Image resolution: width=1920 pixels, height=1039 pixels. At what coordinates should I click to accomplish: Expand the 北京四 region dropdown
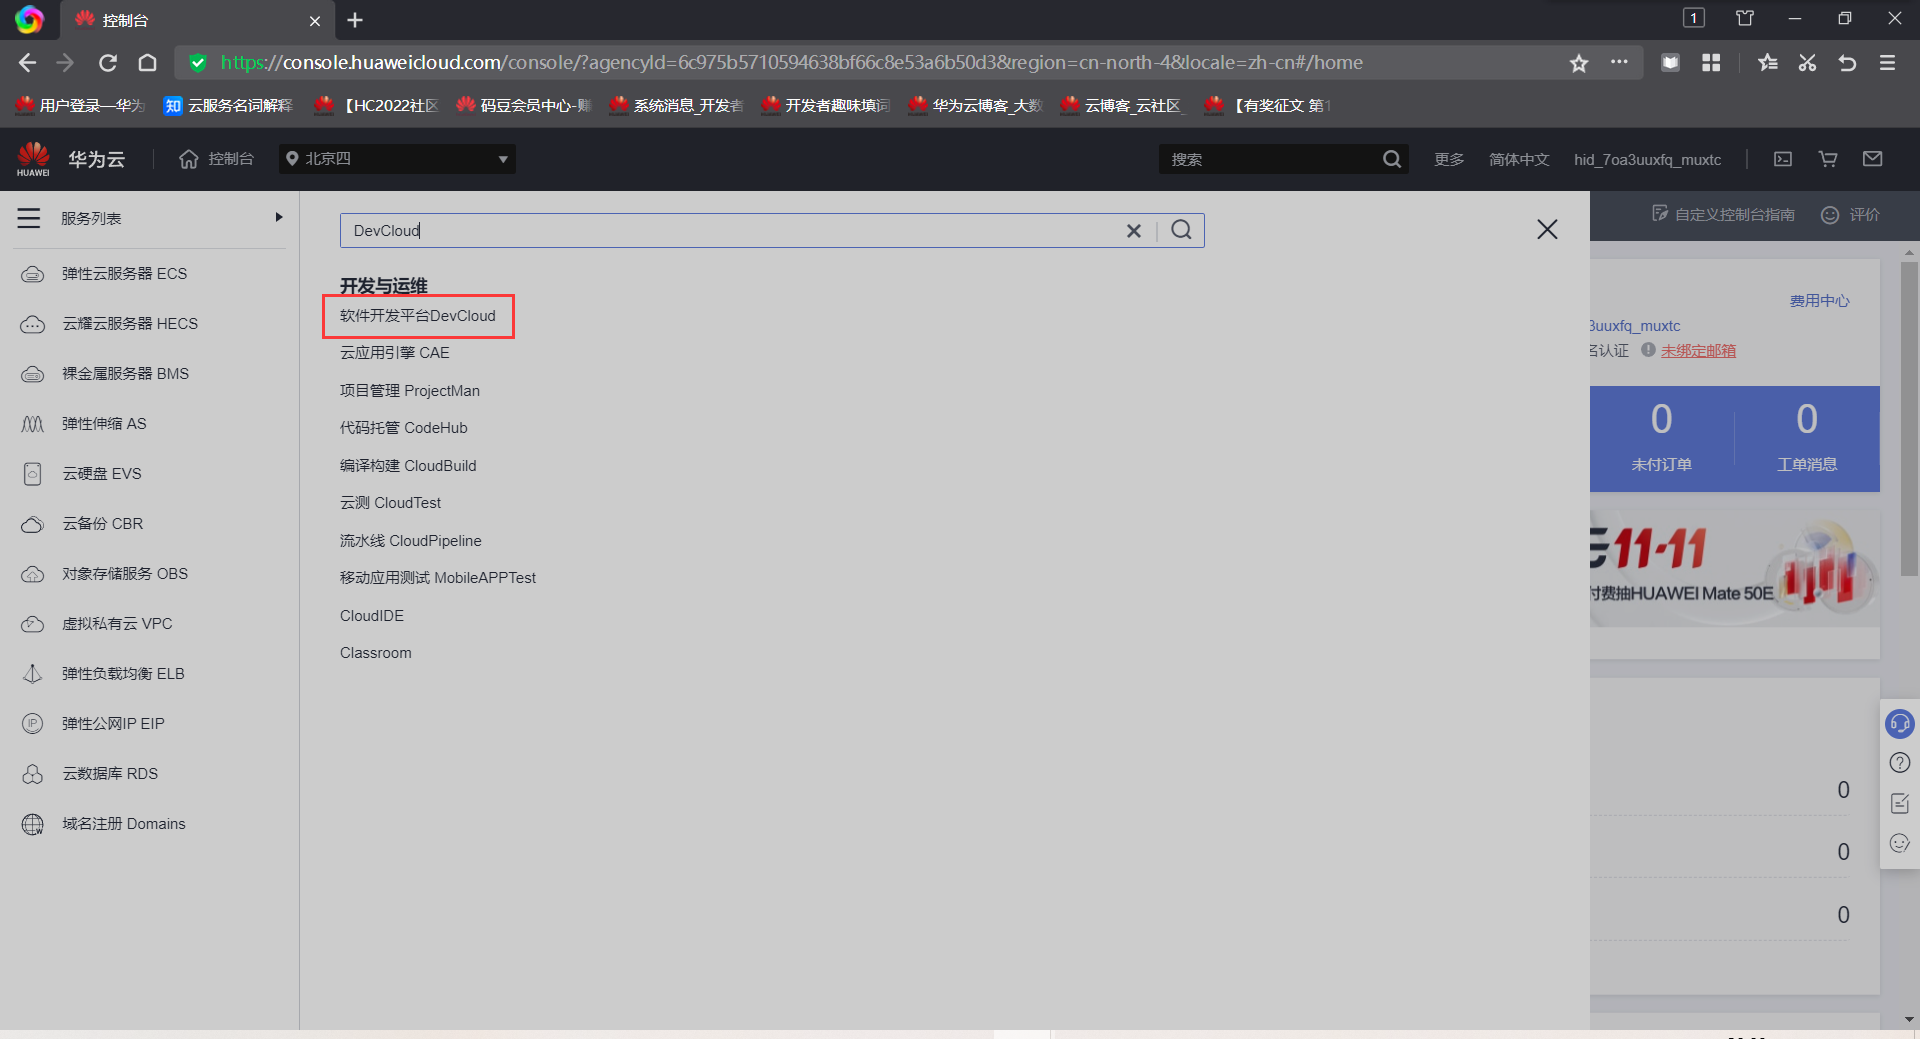[x=397, y=159]
